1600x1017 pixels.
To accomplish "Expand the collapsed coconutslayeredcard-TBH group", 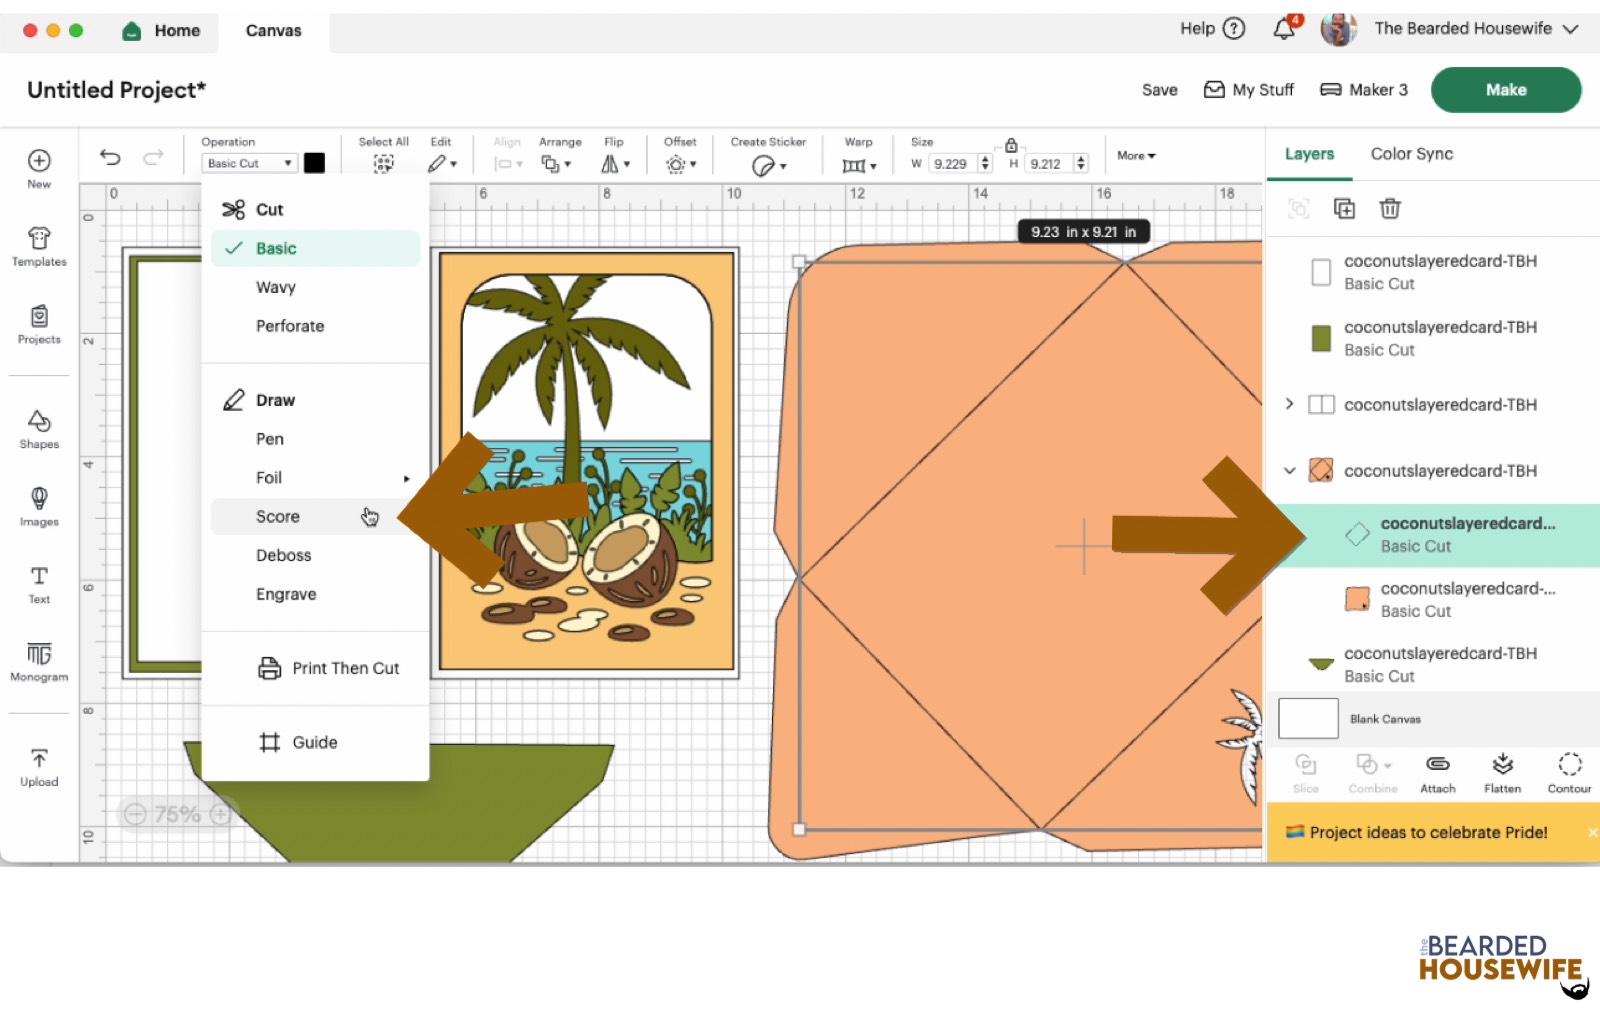I will tap(1289, 404).
